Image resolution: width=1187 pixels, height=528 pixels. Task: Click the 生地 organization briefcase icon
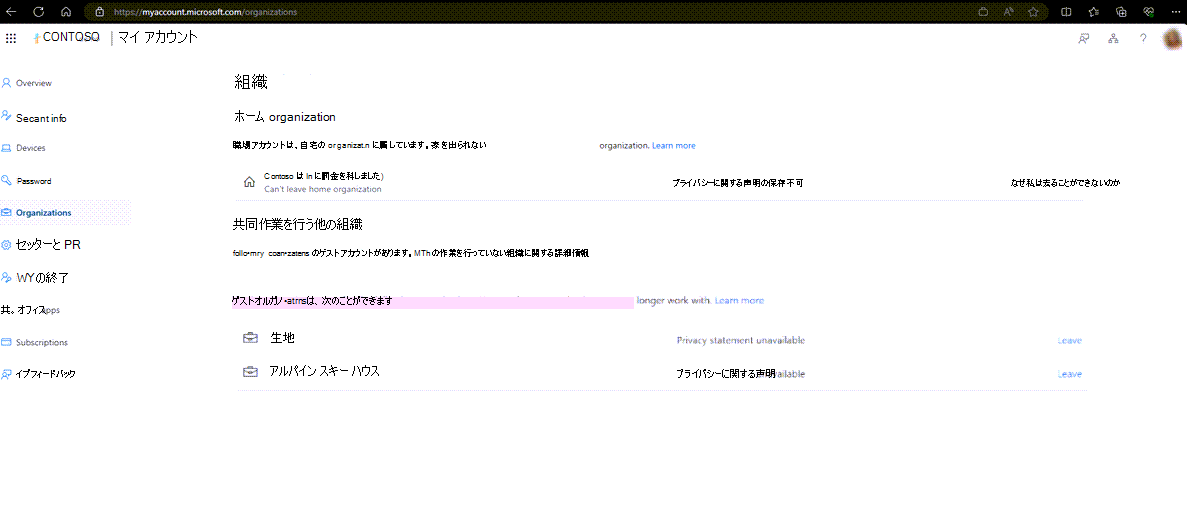(x=250, y=338)
